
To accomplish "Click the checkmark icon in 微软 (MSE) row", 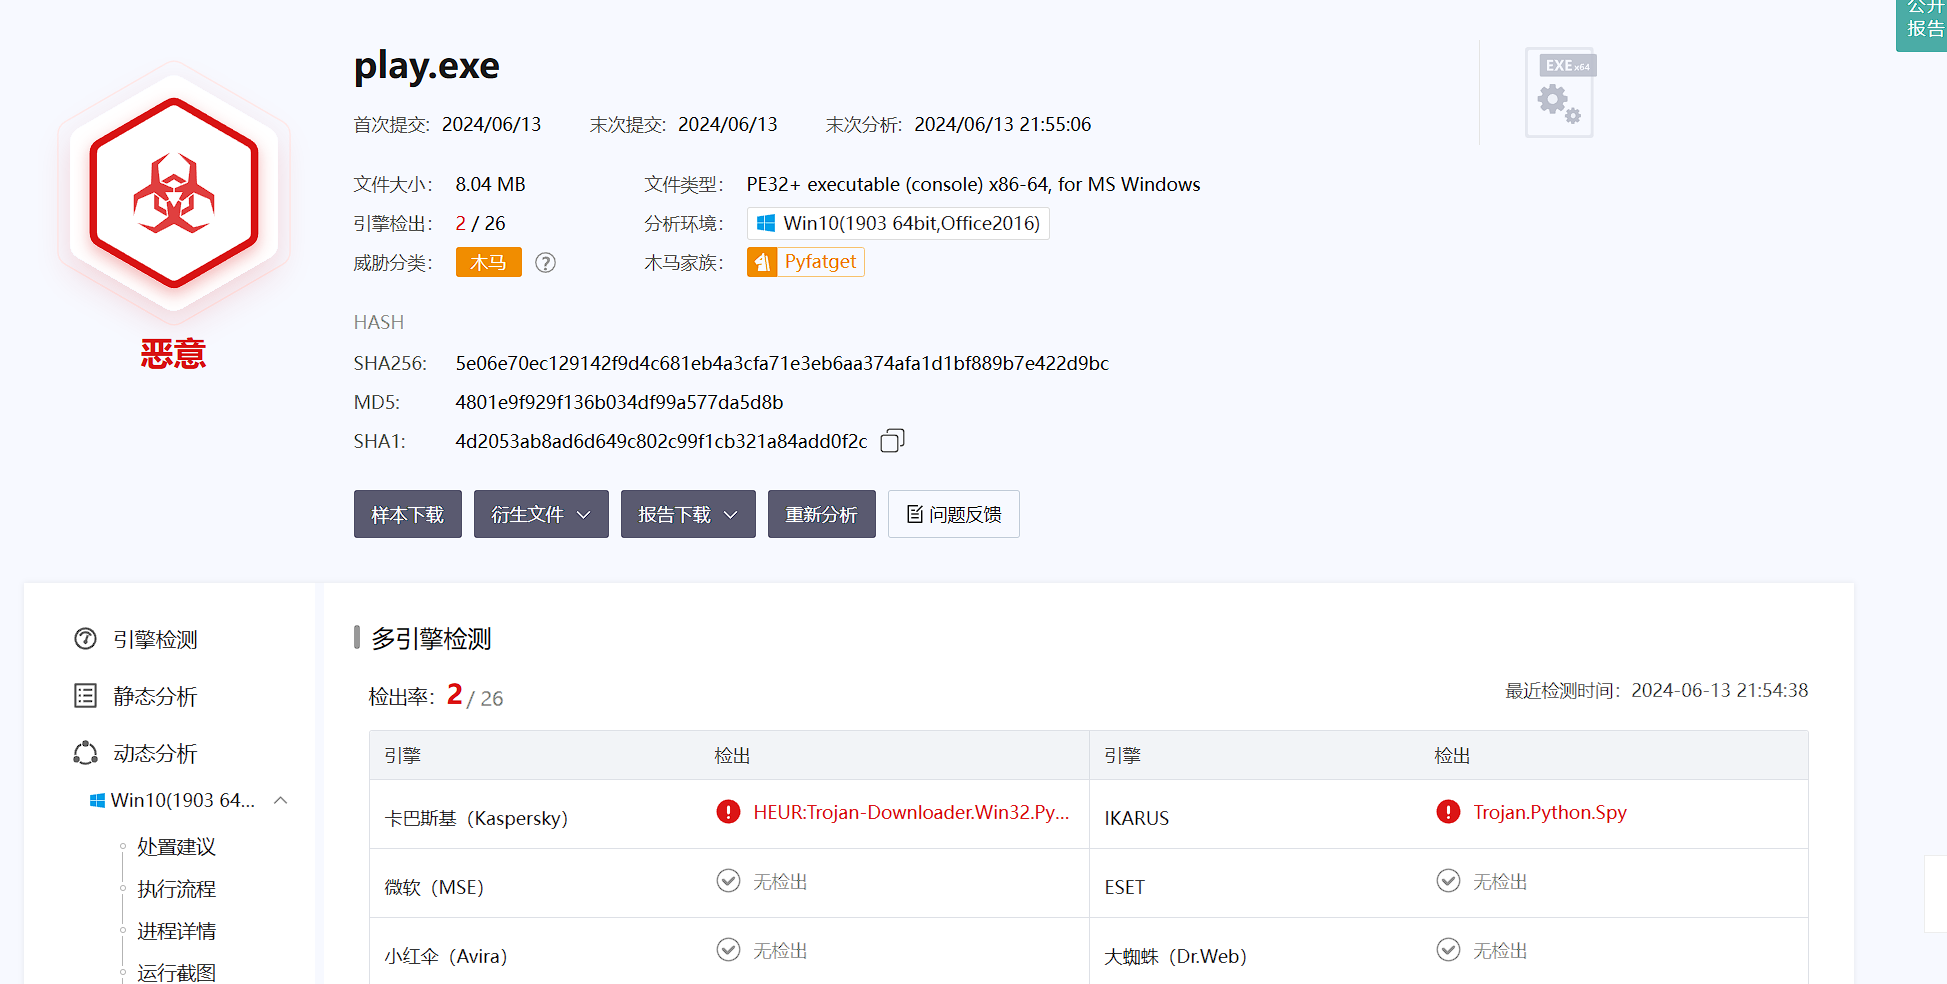I will [728, 881].
